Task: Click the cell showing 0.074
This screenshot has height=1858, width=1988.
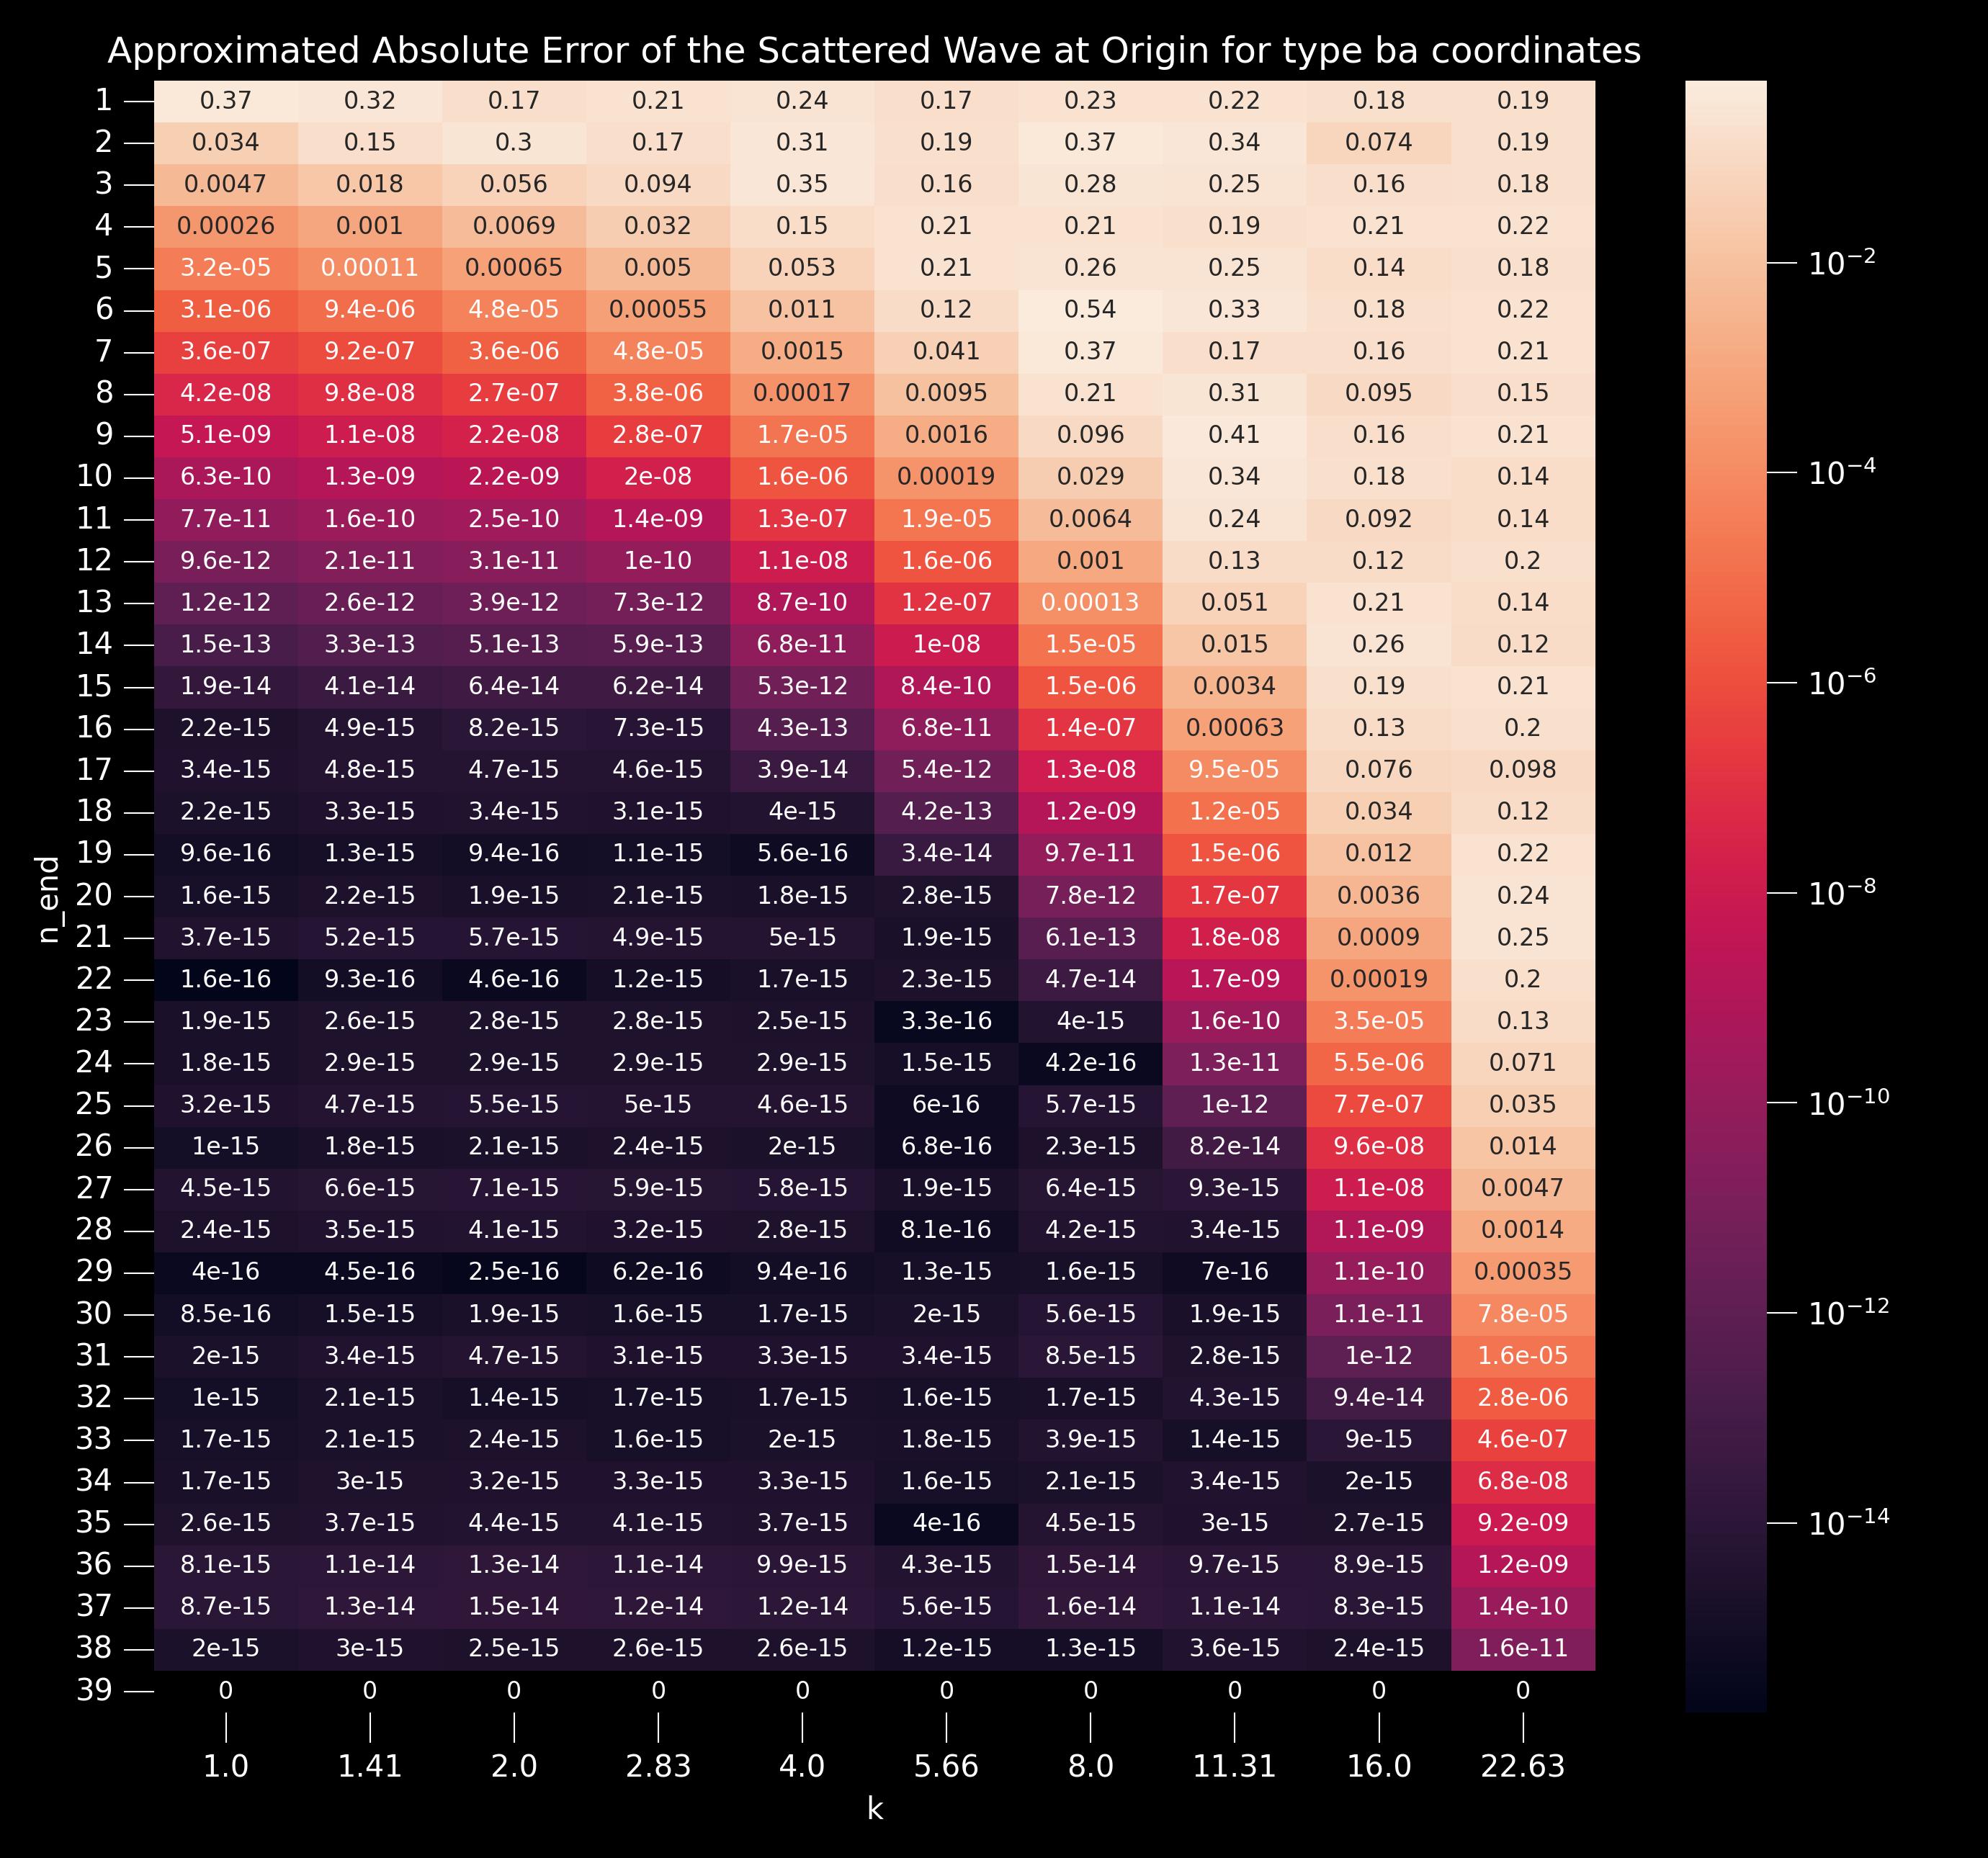Action: (1378, 142)
